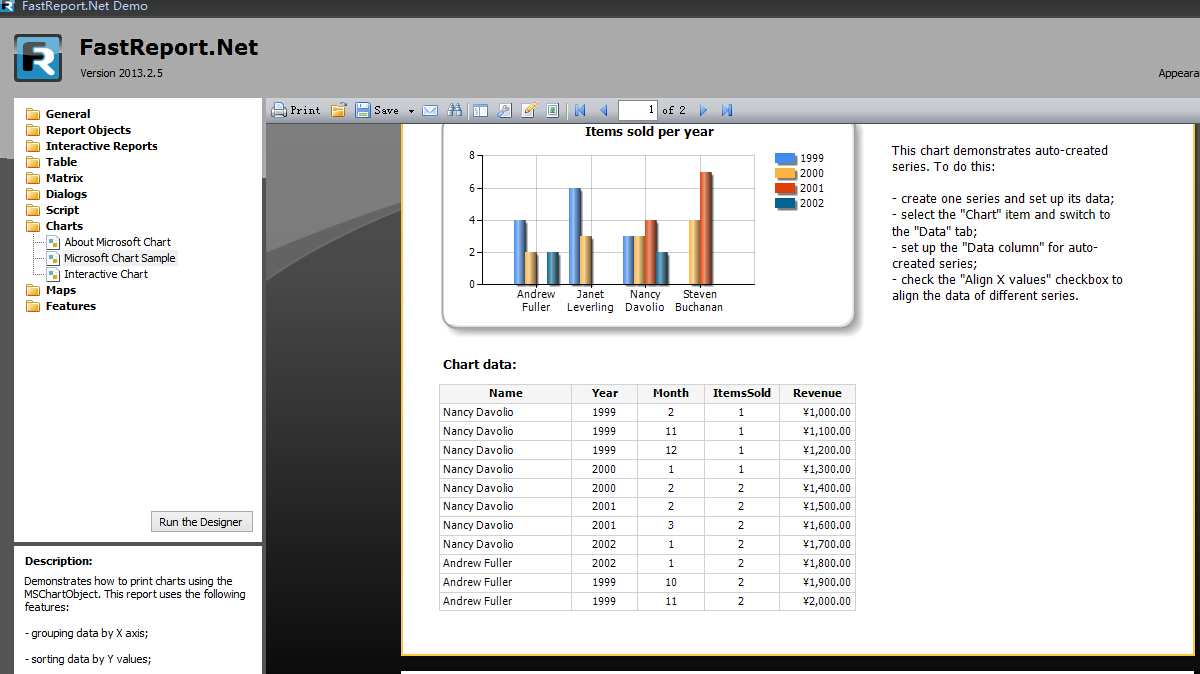The image size is (1200, 674).
Task: Click the ¥2,000.00 revenue cell
Action: pyautogui.click(x=817, y=601)
